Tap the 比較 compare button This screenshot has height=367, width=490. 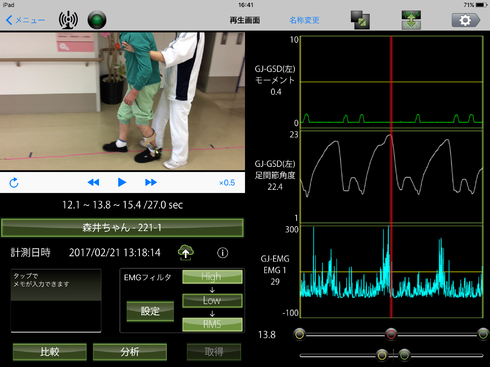click(x=50, y=352)
